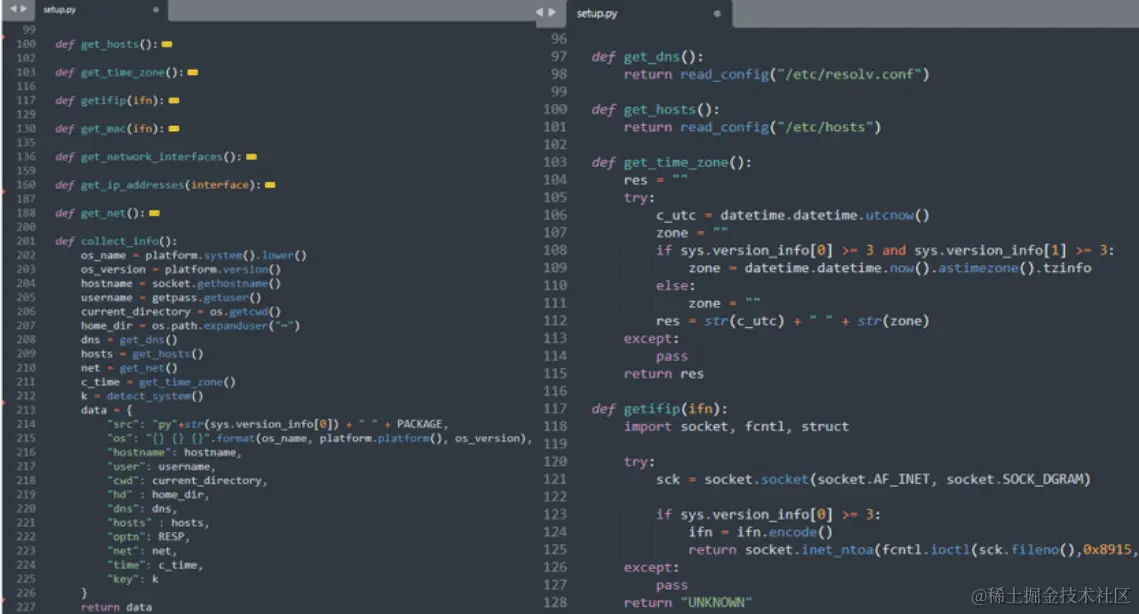Expand the folded get_net function
Image resolution: width=1139 pixels, height=614 pixels.
[x=154, y=214]
